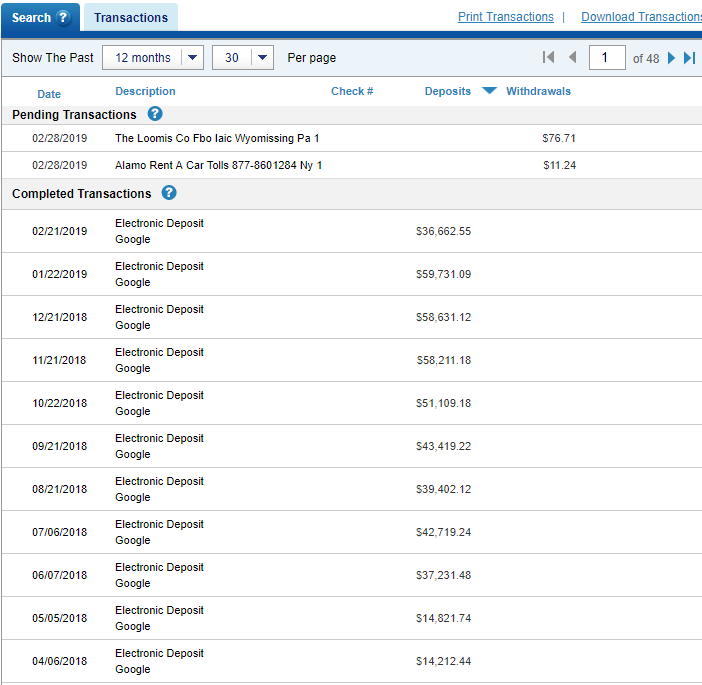
Task: Jump to the last page arrow
Action: 689,58
